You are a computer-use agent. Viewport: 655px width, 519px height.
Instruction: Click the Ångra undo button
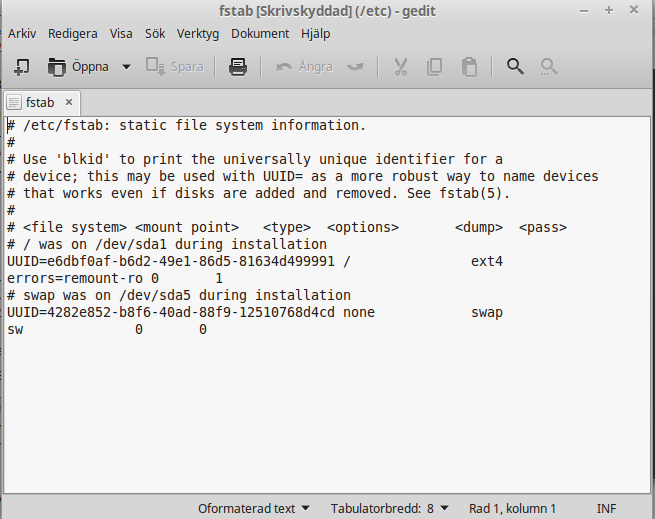(x=304, y=67)
